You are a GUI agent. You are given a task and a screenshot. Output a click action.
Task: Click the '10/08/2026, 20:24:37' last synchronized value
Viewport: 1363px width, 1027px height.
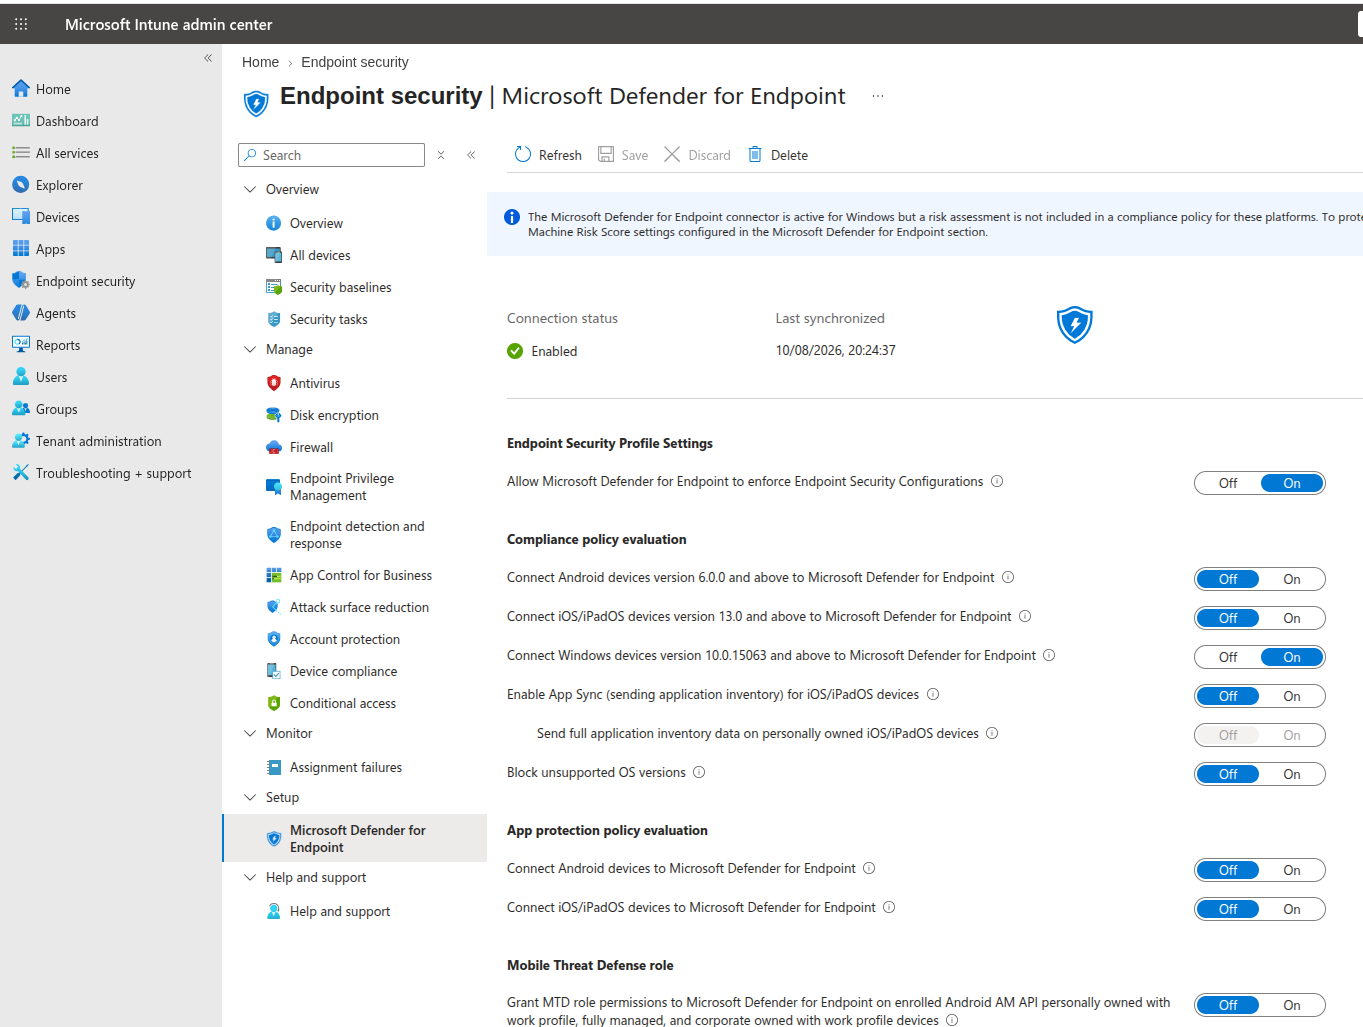pos(836,350)
